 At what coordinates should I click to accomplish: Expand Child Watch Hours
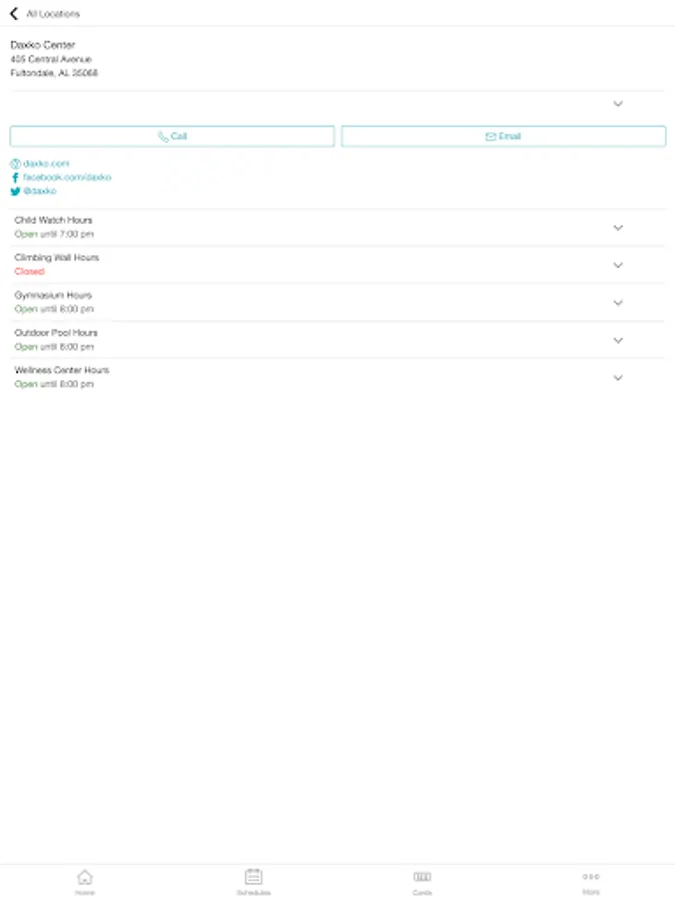(618, 228)
